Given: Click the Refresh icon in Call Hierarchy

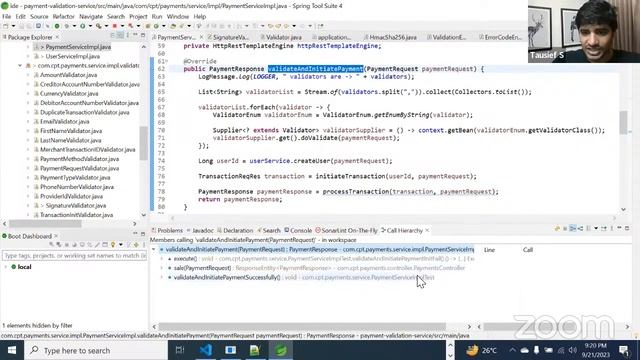Looking at the screenshot, I should coord(557,229).
